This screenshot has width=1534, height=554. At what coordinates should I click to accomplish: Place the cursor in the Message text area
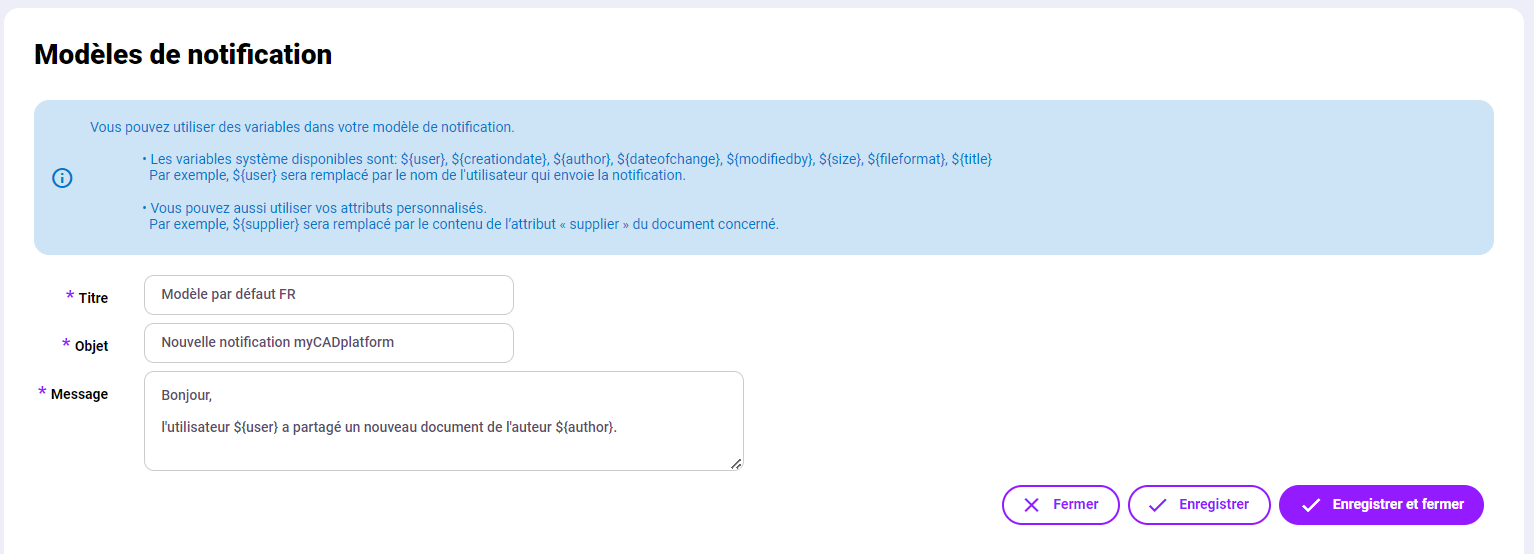pos(443,447)
